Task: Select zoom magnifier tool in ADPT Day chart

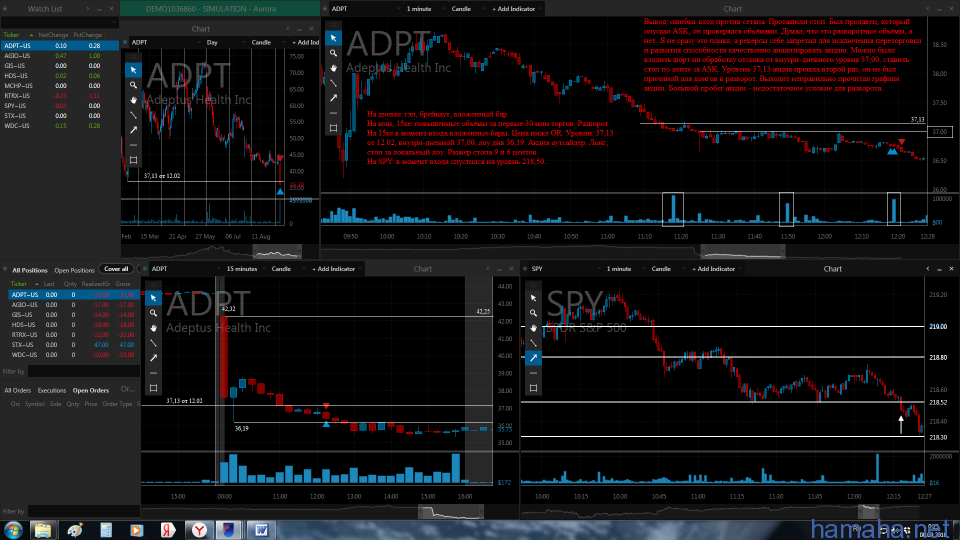Action: coord(133,85)
